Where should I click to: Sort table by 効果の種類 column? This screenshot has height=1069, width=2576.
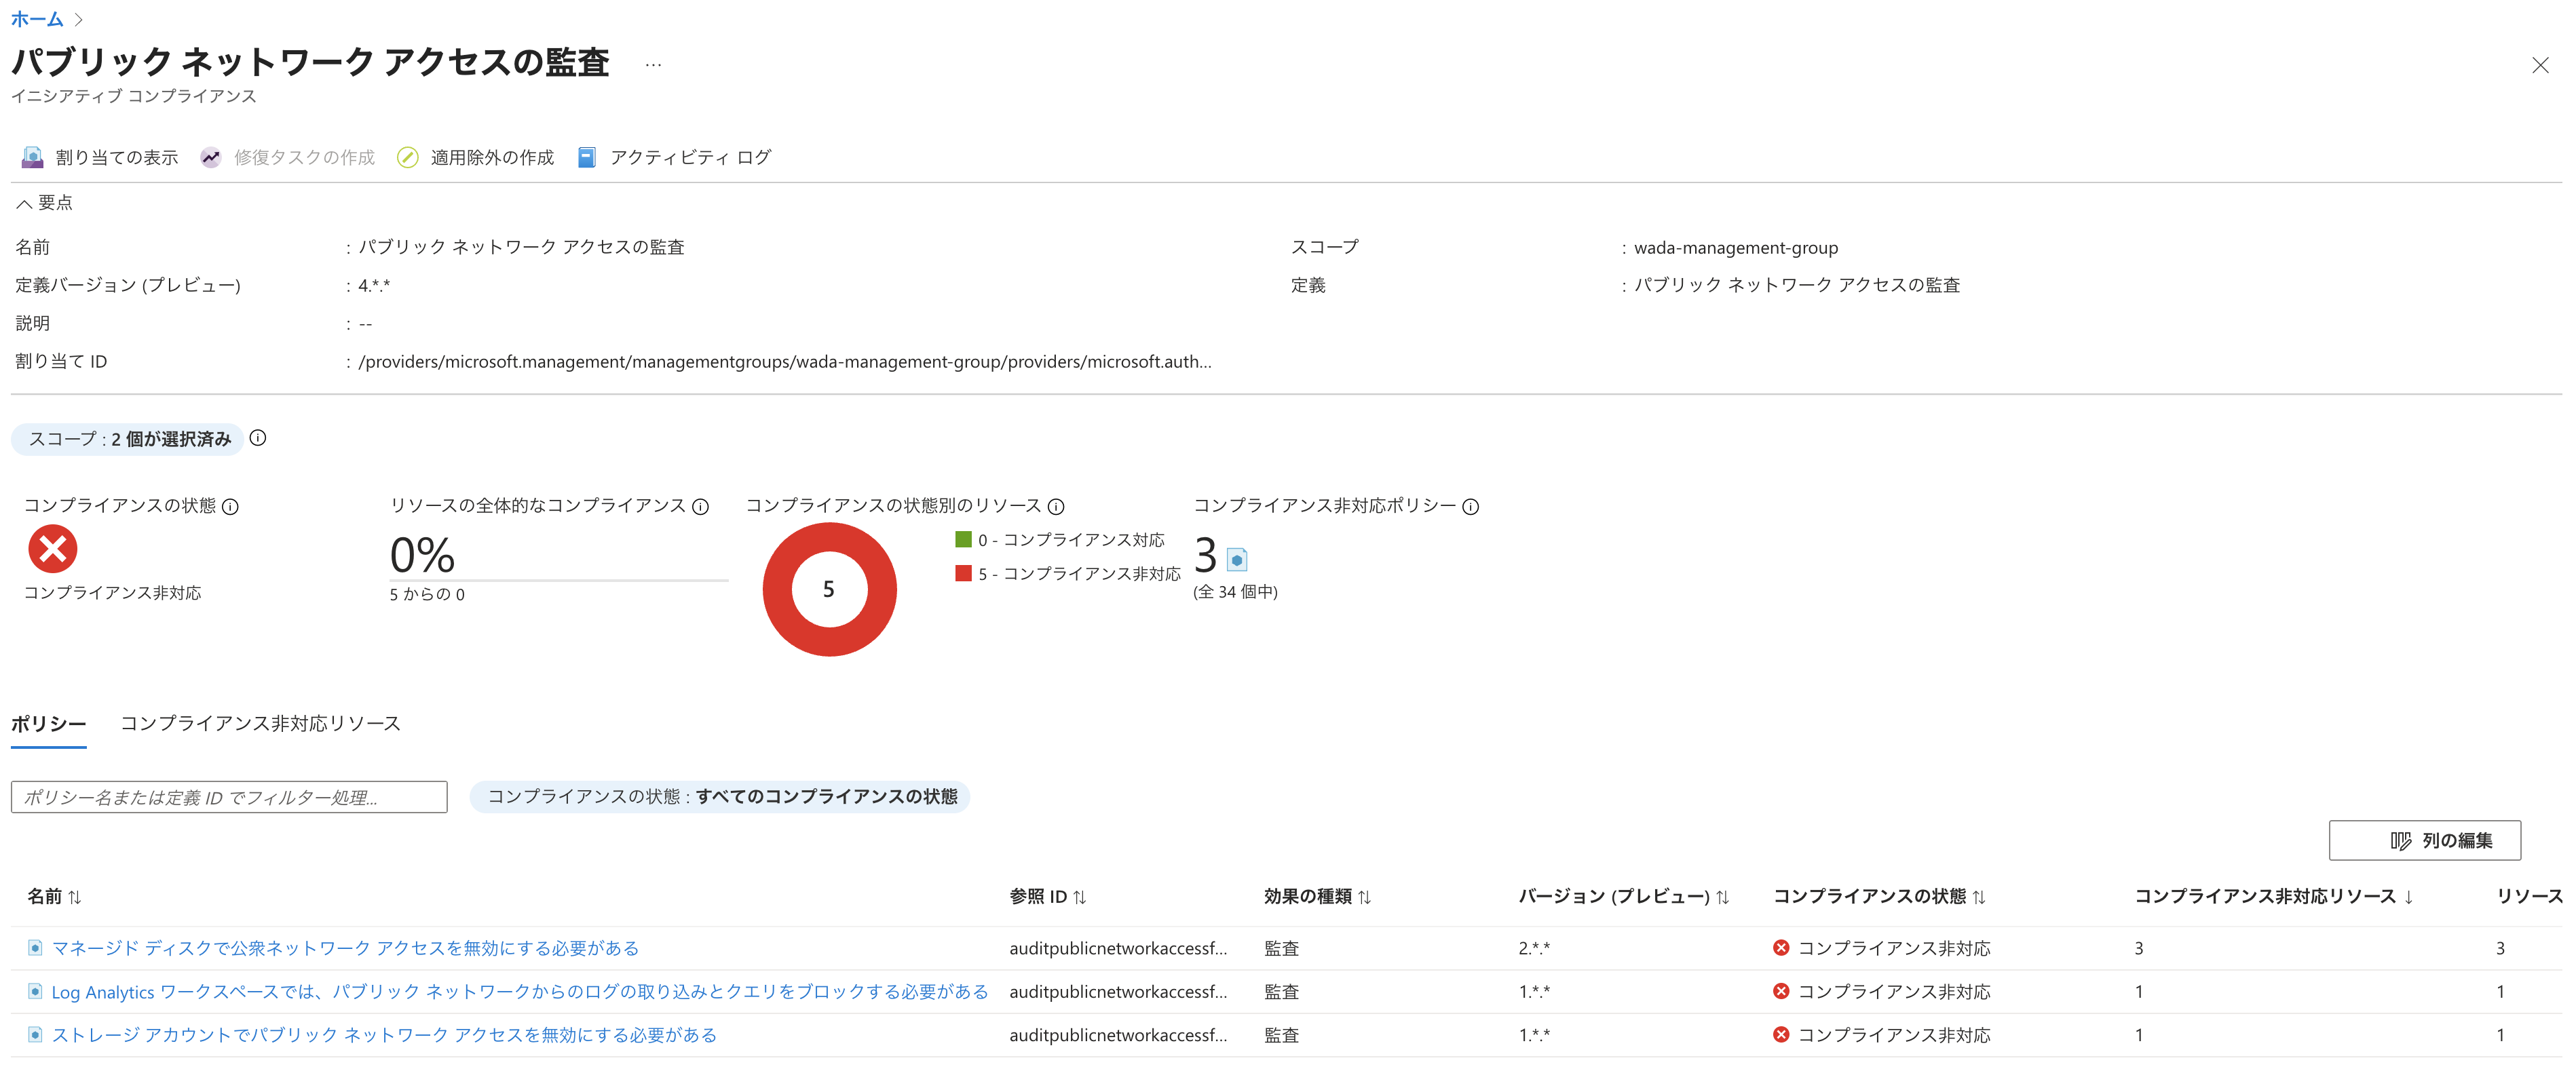(x=1317, y=896)
